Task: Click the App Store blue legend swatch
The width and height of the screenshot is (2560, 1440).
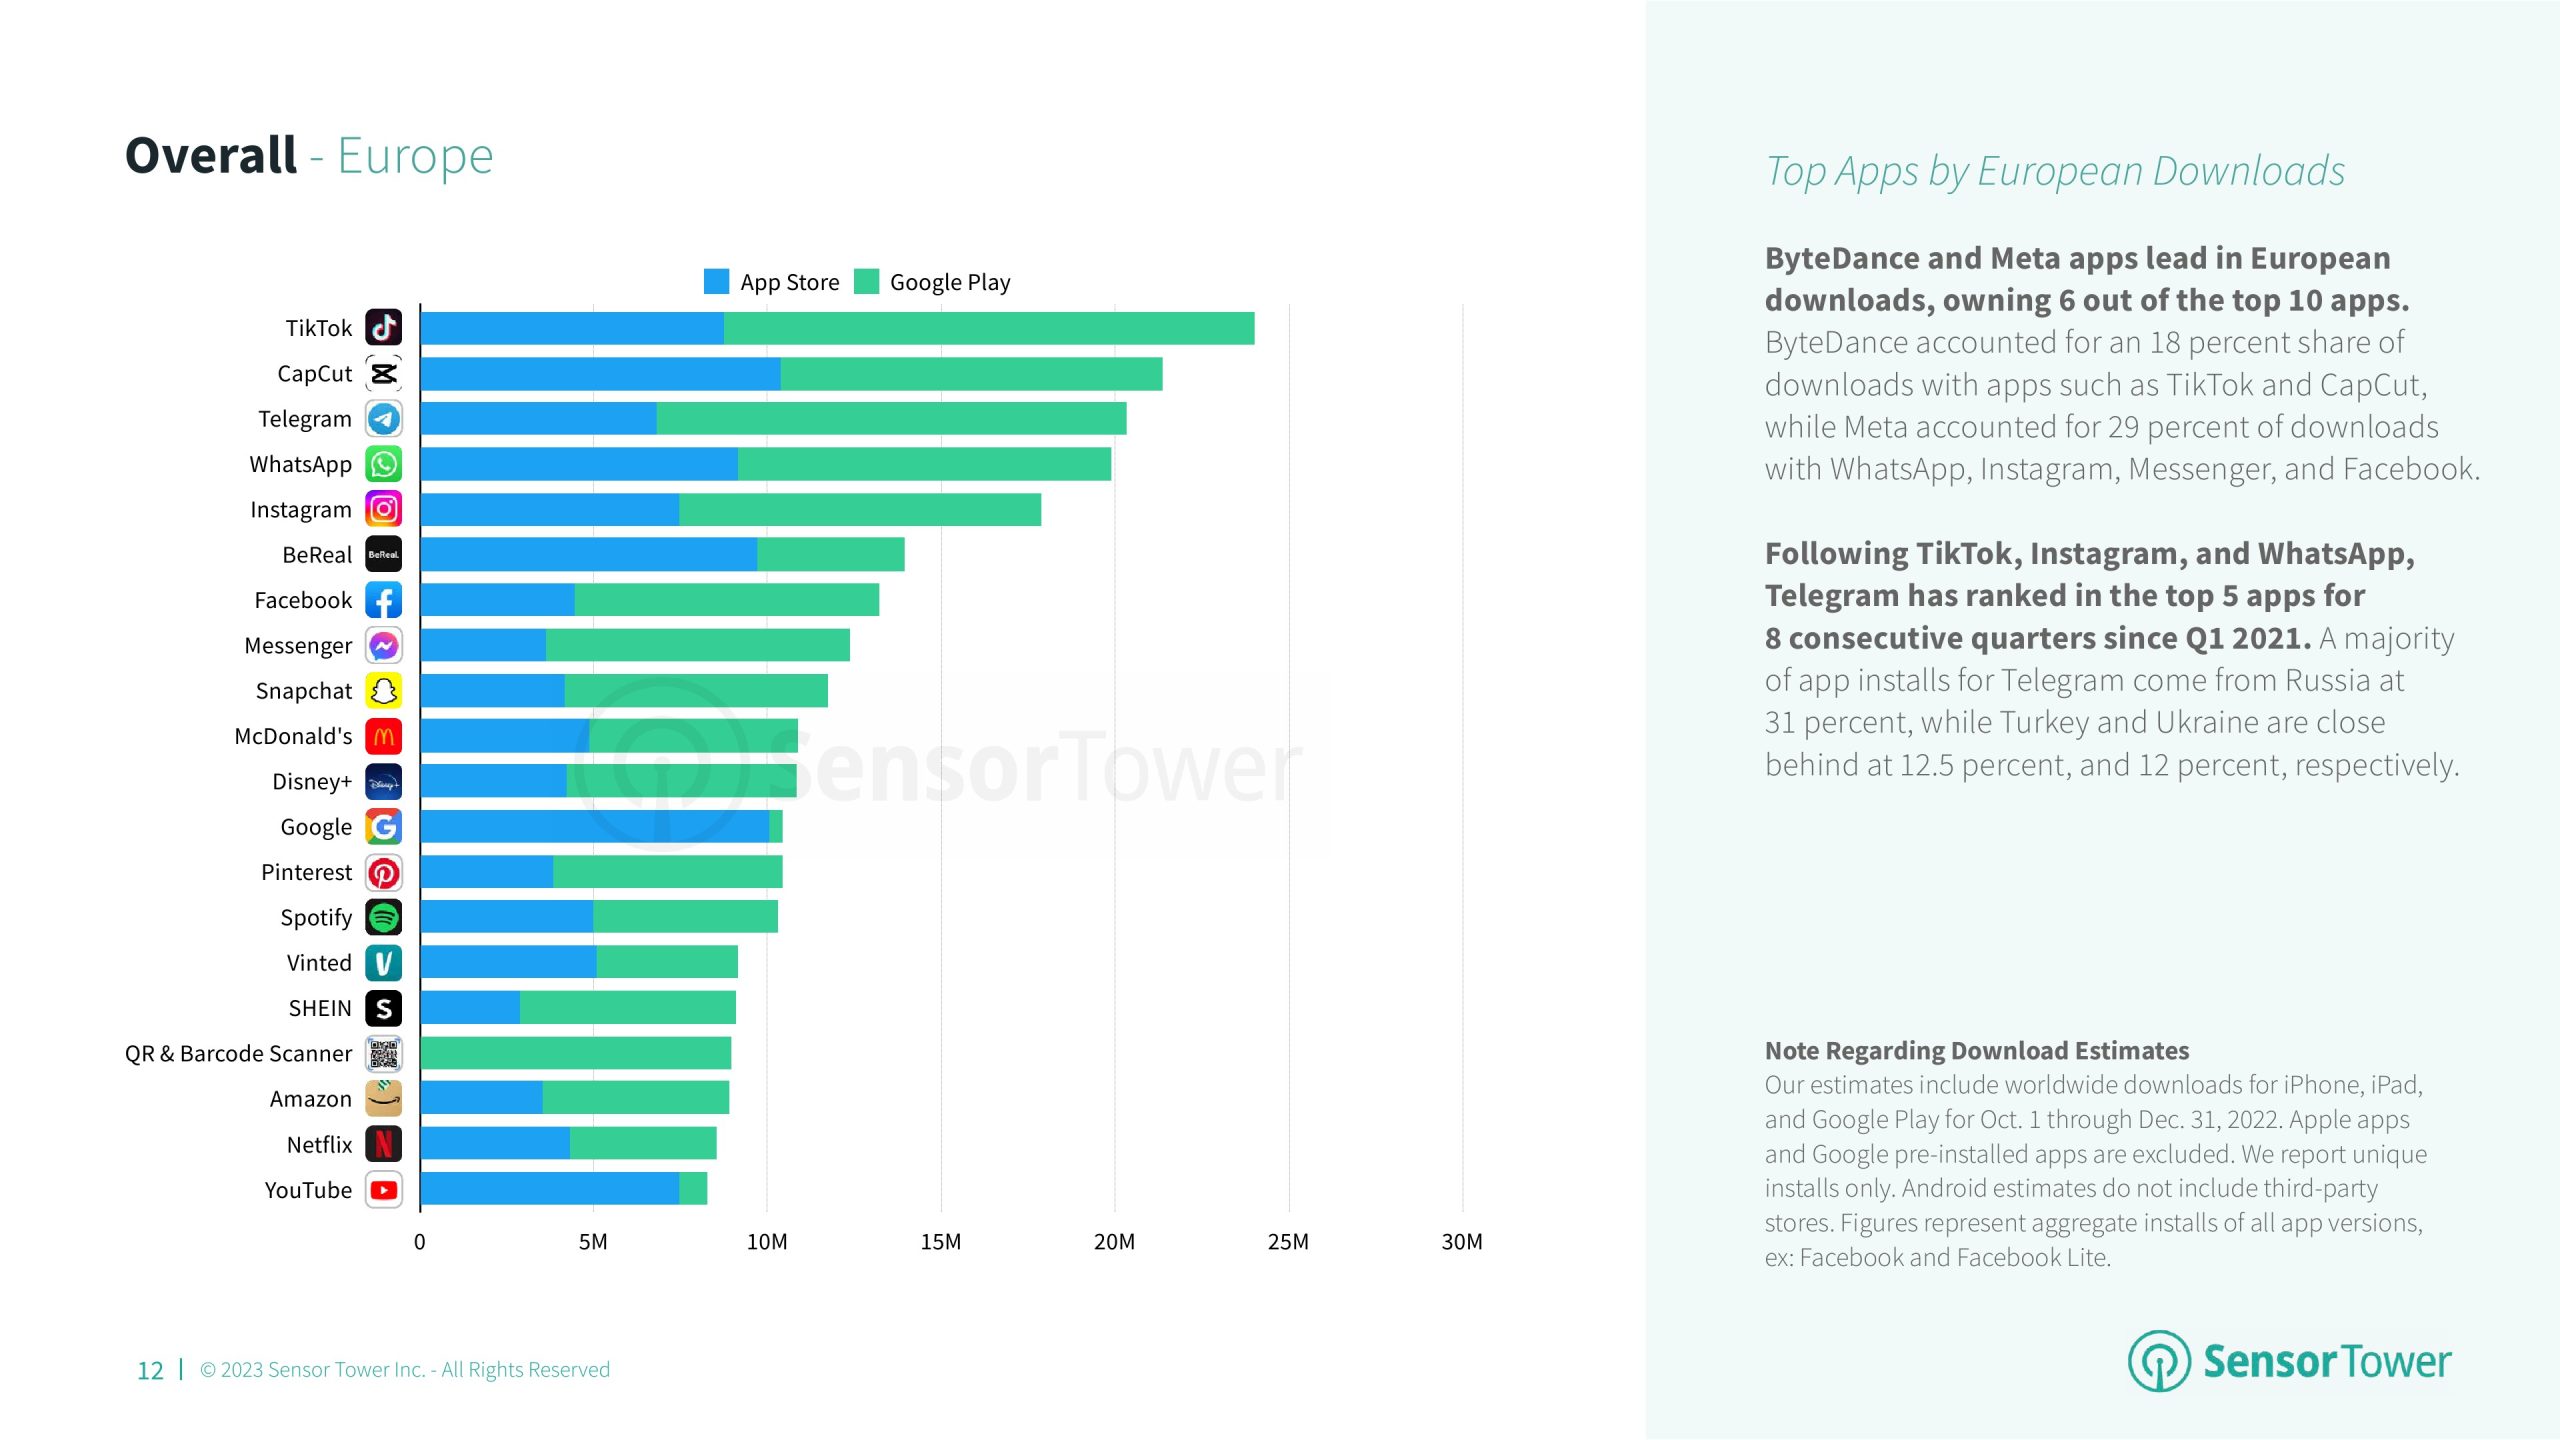Action: coord(716,282)
